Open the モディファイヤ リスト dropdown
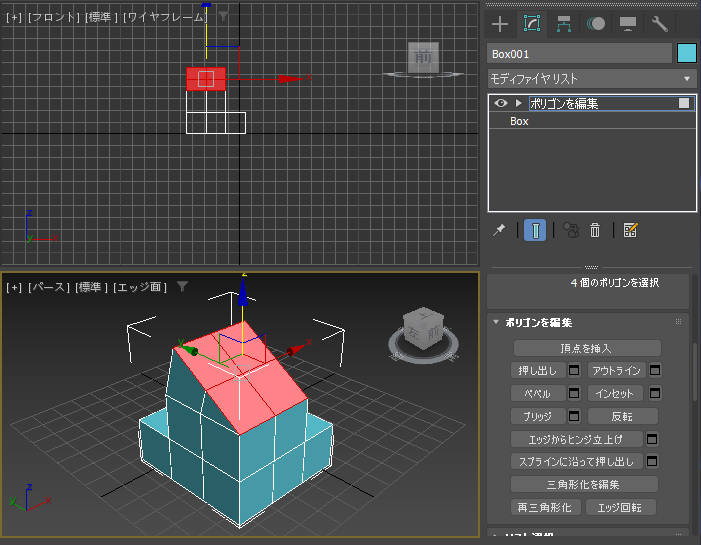701x545 pixels. tap(591, 79)
